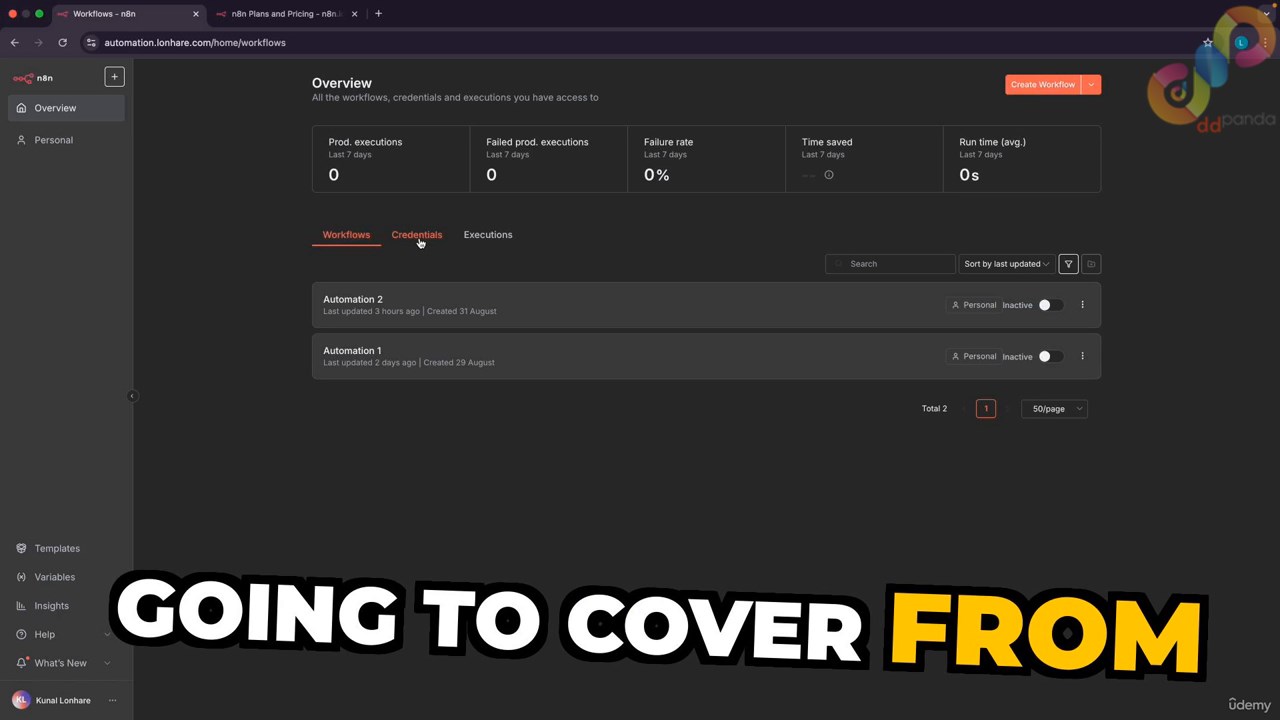Click the plus add button in sidebar
The width and height of the screenshot is (1280, 720).
[114, 77]
